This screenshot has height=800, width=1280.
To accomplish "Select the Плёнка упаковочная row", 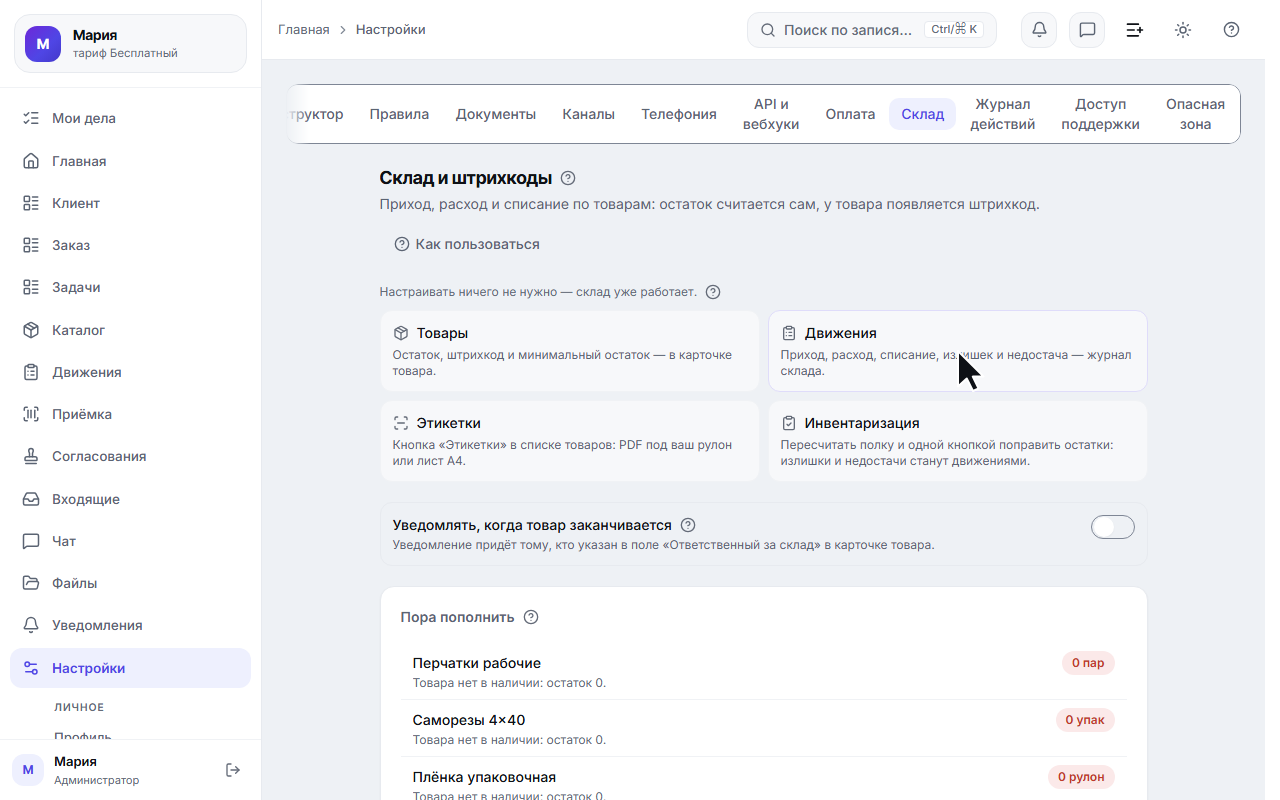I will [764, 780].
